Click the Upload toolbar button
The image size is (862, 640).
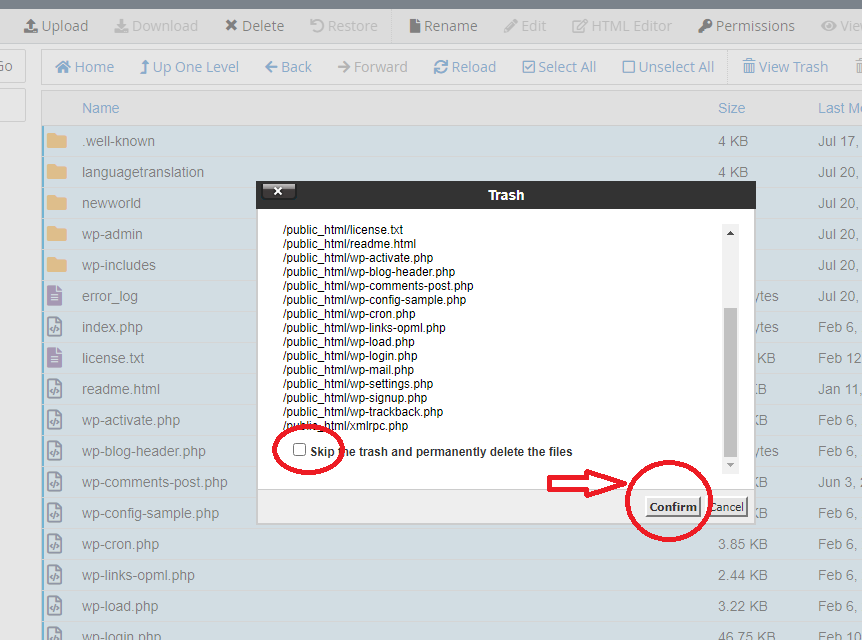pyautogui.click(x=56, y=26)
